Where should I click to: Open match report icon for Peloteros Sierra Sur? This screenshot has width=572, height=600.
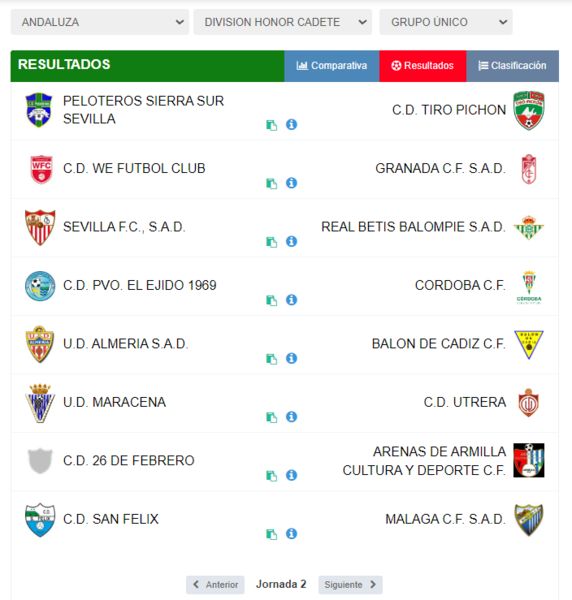coord(272,125)
